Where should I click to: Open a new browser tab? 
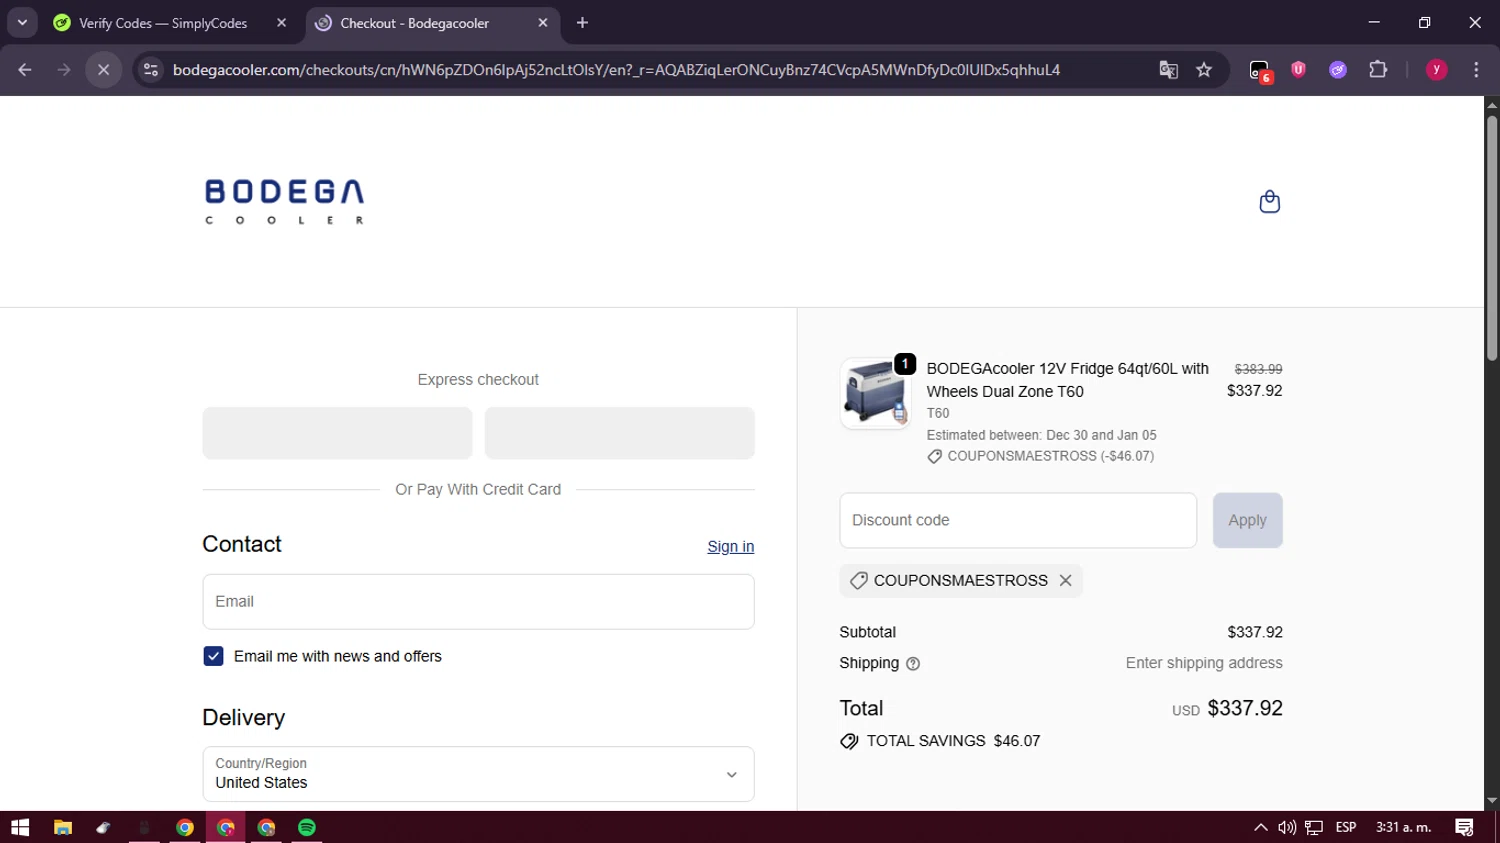[582, 23]
